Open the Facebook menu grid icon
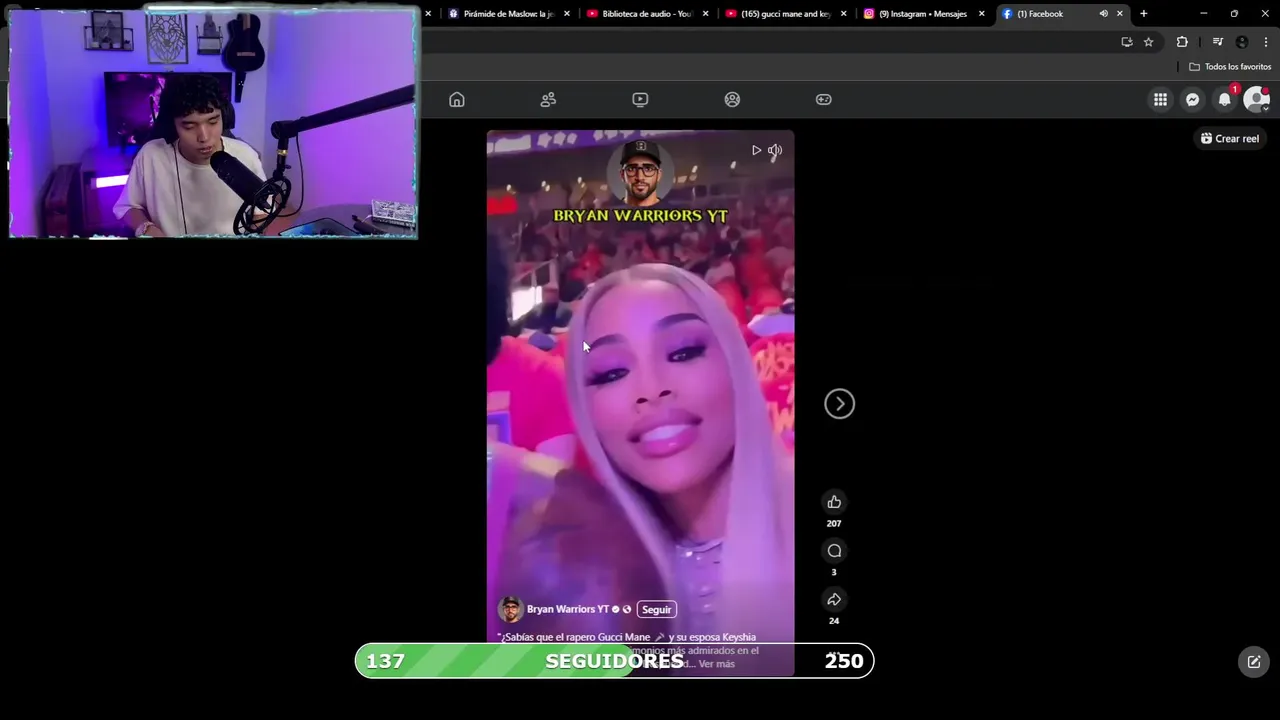This screenshot has width=1280, height=720. 1160,99
